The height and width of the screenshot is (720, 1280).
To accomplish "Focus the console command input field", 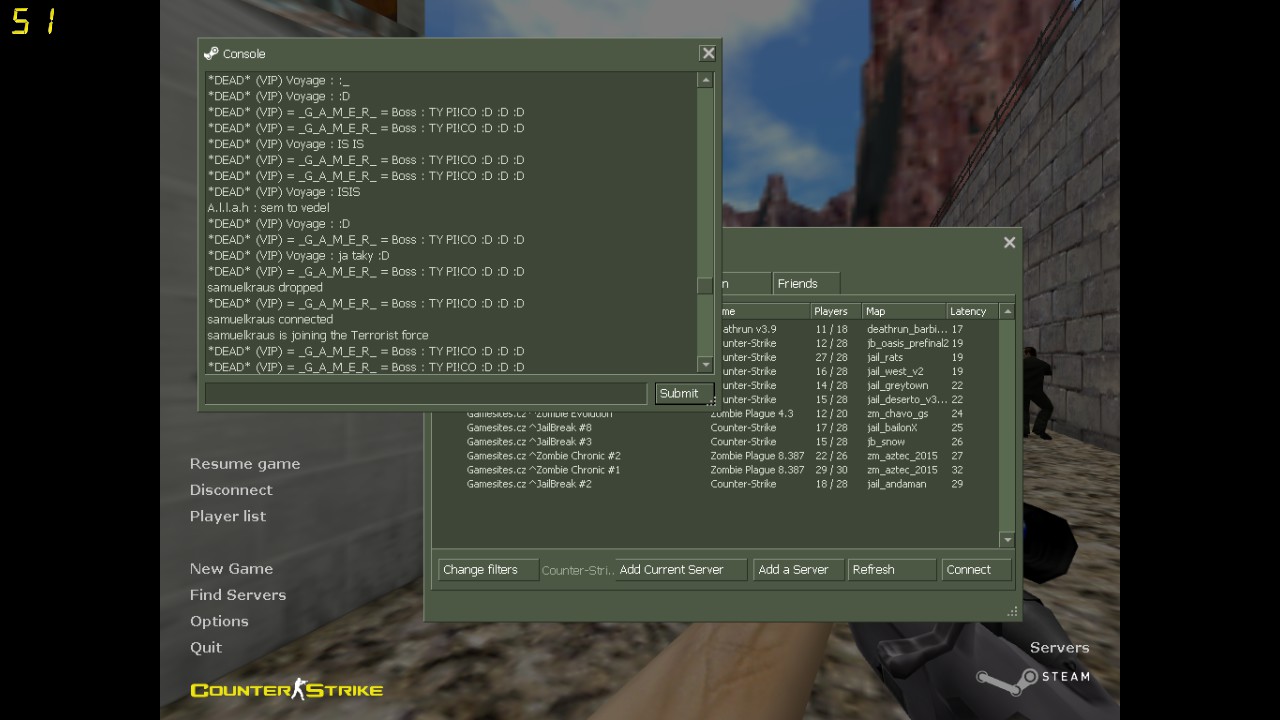I will [x=426, y=393].
